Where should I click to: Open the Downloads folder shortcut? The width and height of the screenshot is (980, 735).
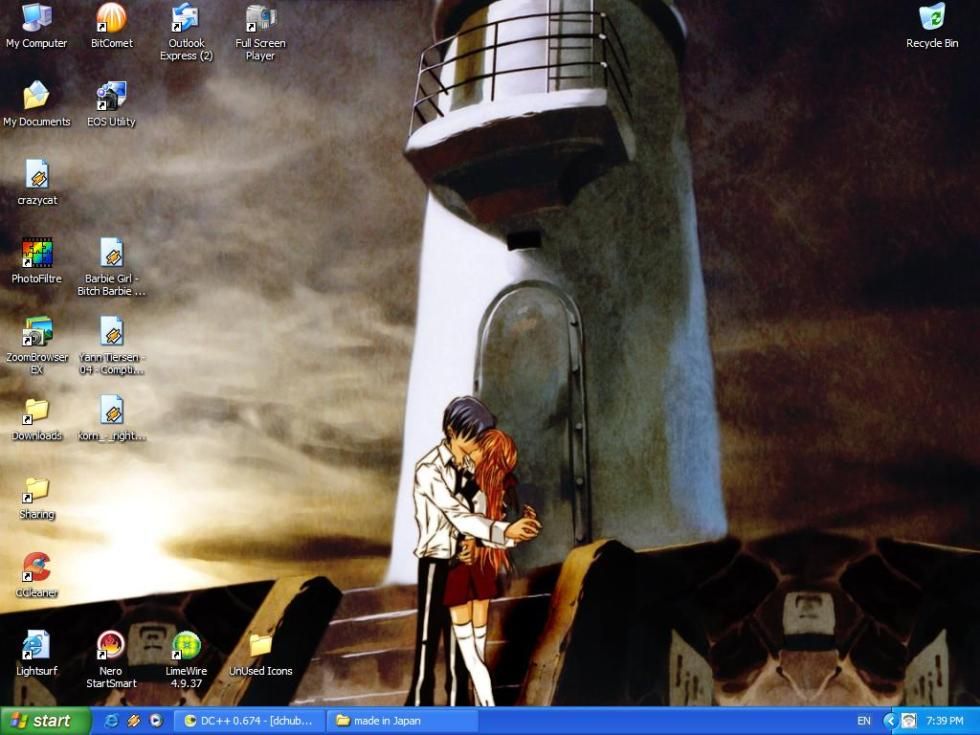point(37,419)
